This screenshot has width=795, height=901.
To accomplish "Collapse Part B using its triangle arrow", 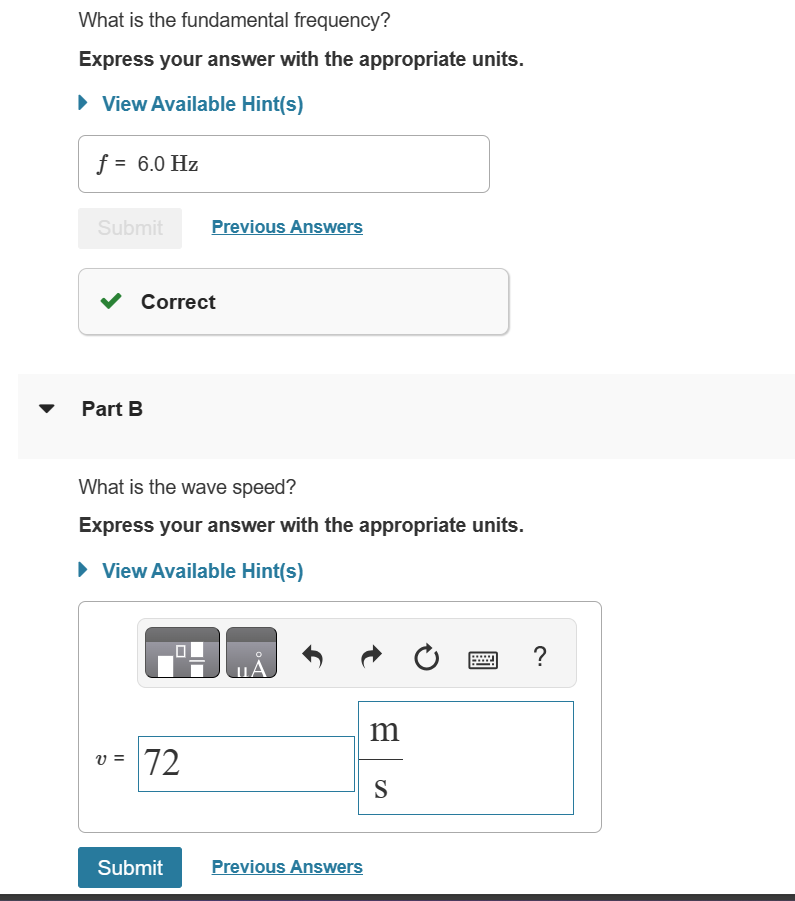I will (x=46, y=409).
